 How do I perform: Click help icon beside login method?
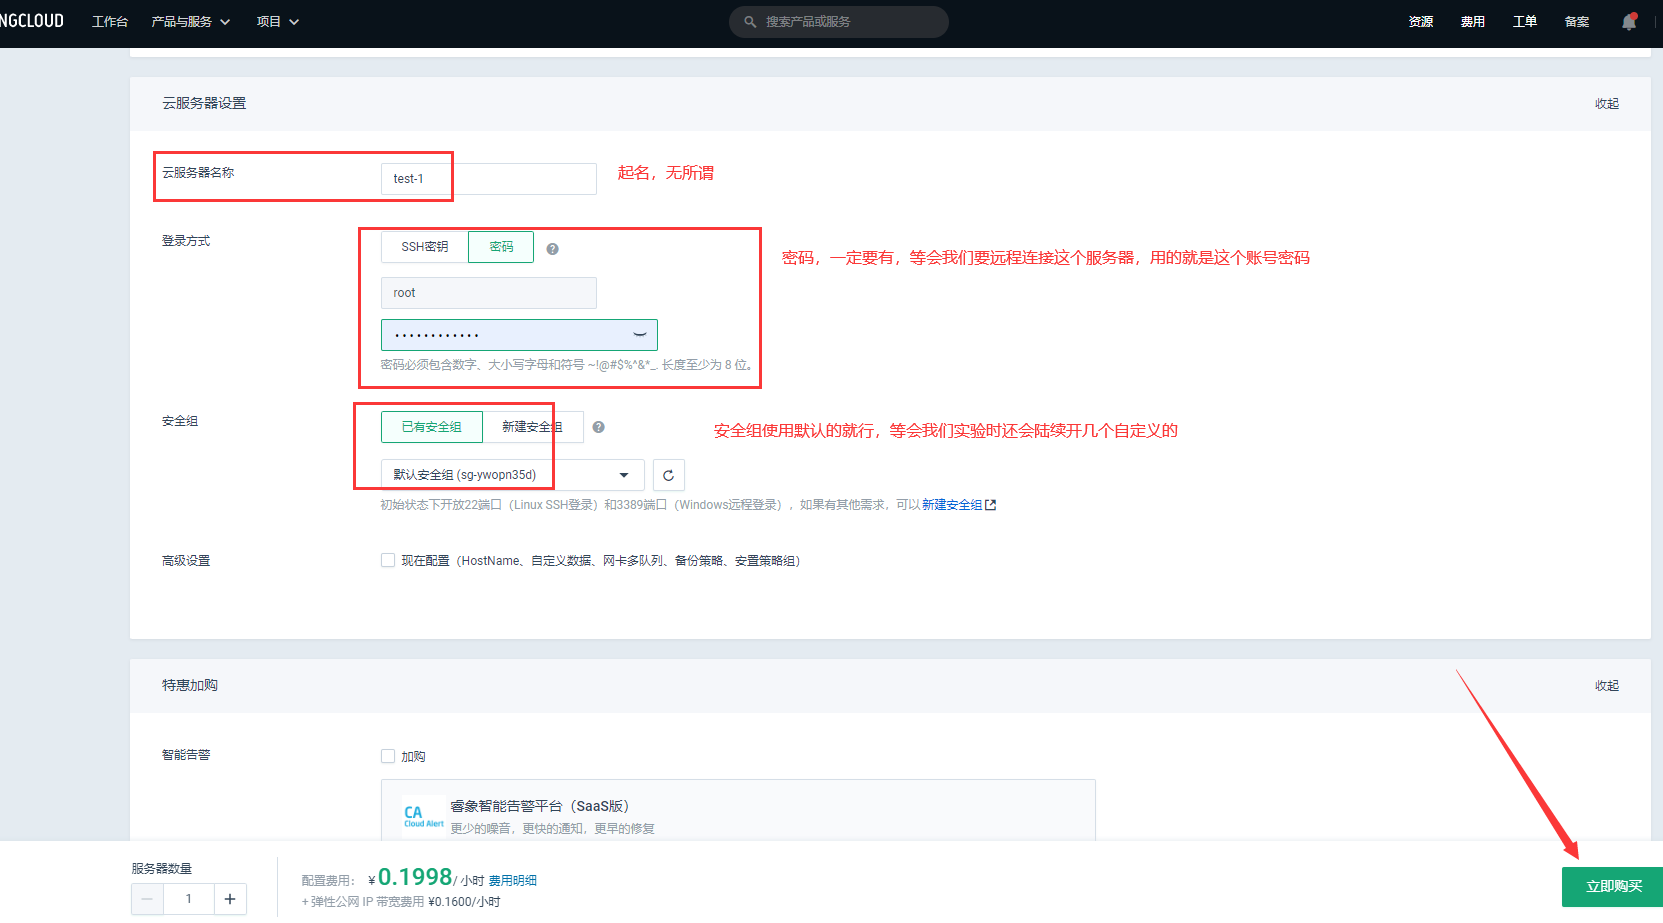pos(552,249)
